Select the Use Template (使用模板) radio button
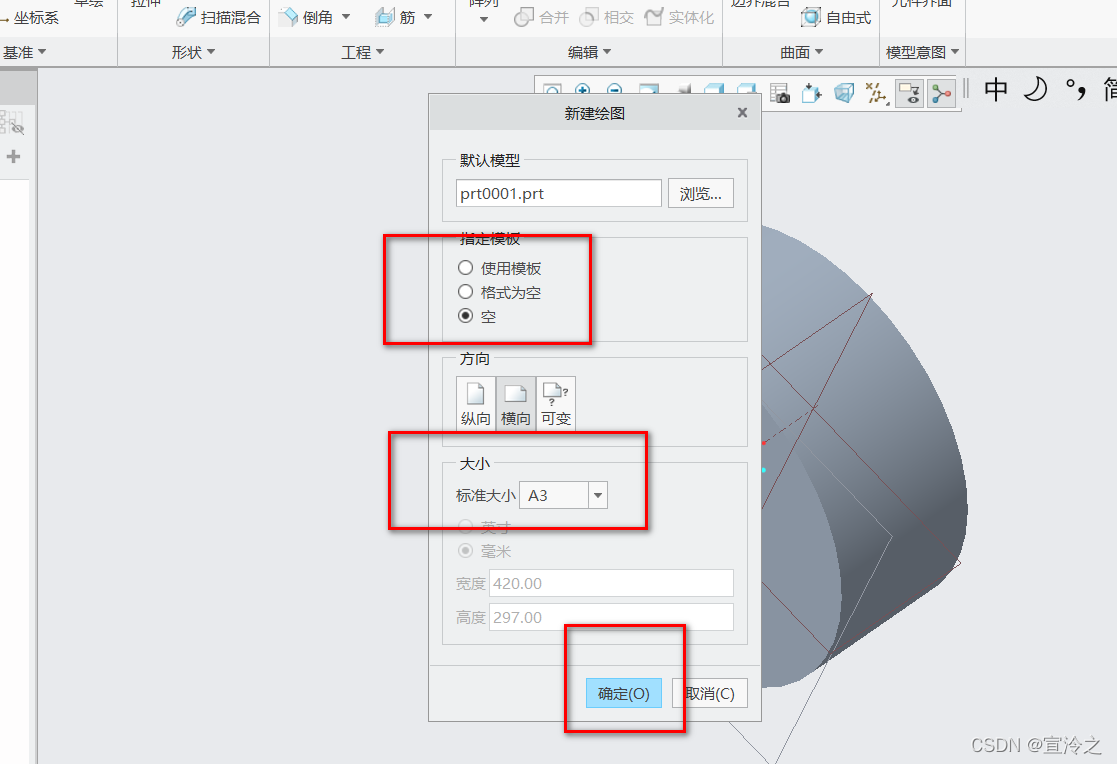 [x=465, y=268]
